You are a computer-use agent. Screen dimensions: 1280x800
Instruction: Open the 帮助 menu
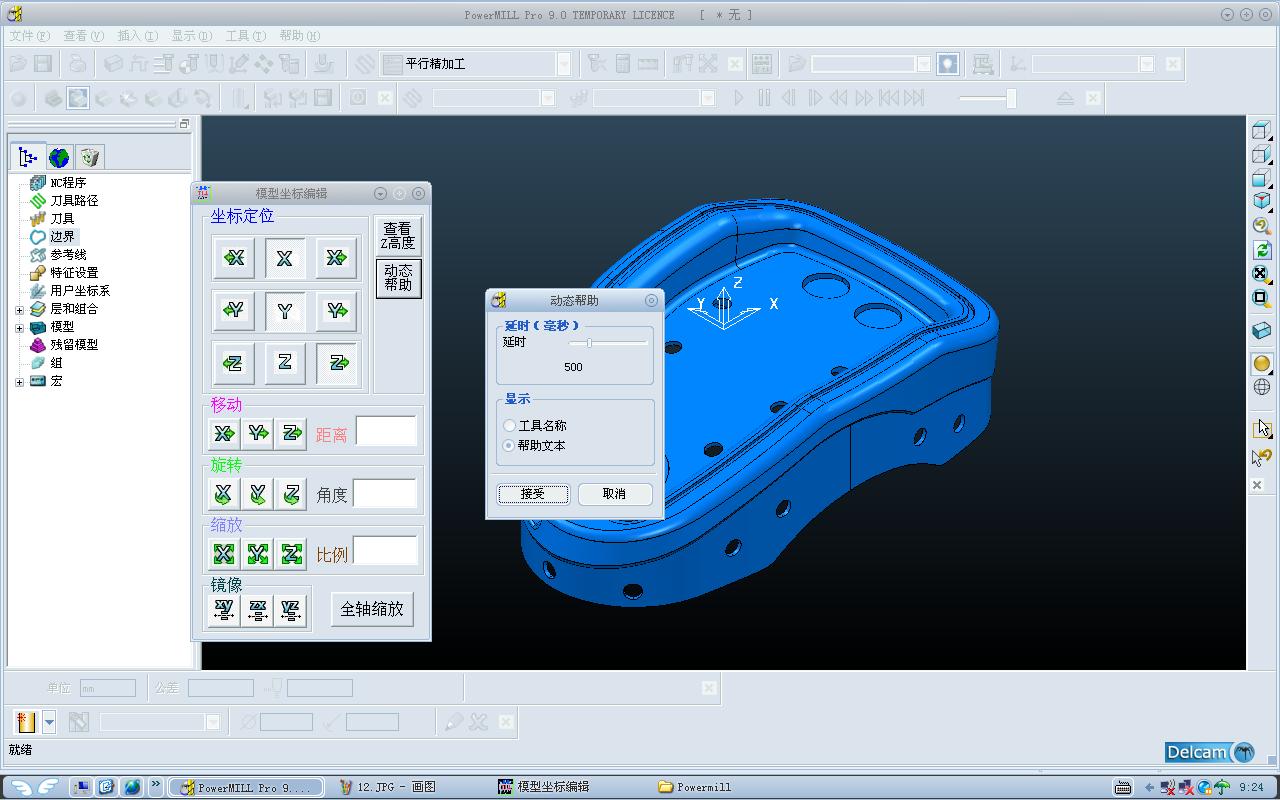click(x=300, y=36)
